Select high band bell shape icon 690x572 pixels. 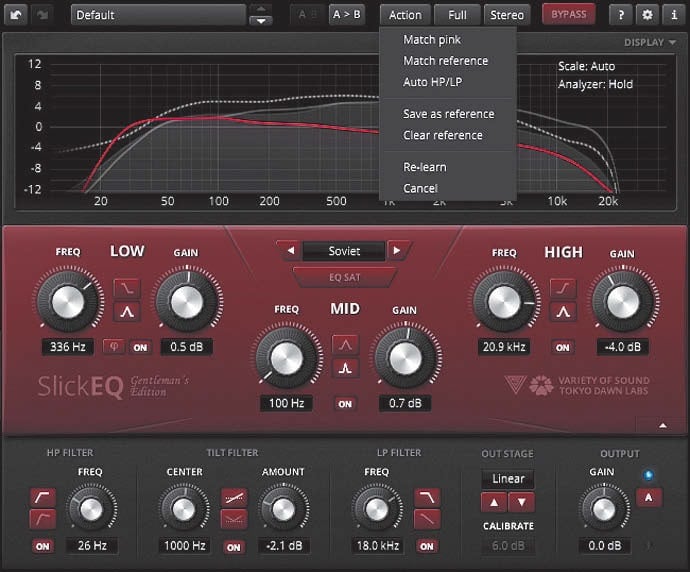pos(563,312)
